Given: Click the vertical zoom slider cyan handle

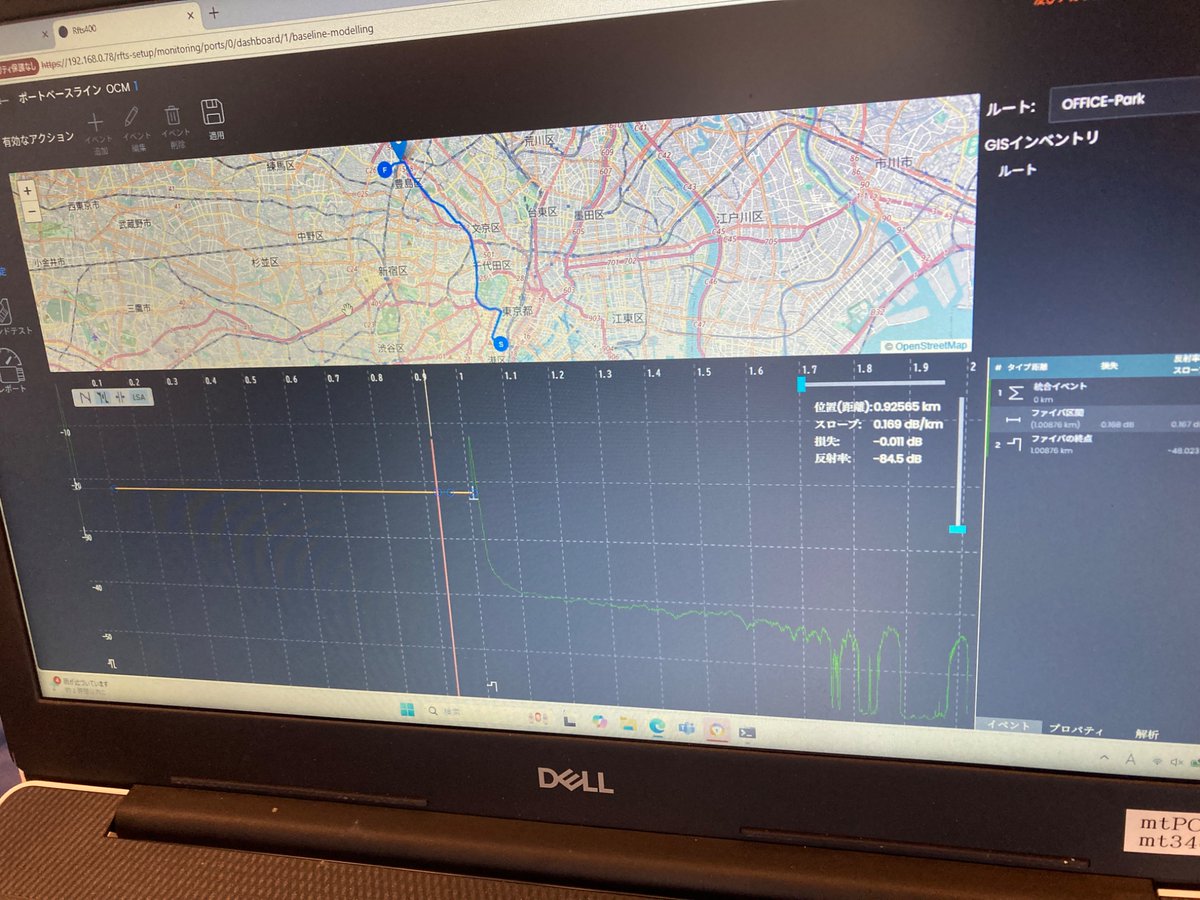Looking at the screenshot, I should click(958, 529).
